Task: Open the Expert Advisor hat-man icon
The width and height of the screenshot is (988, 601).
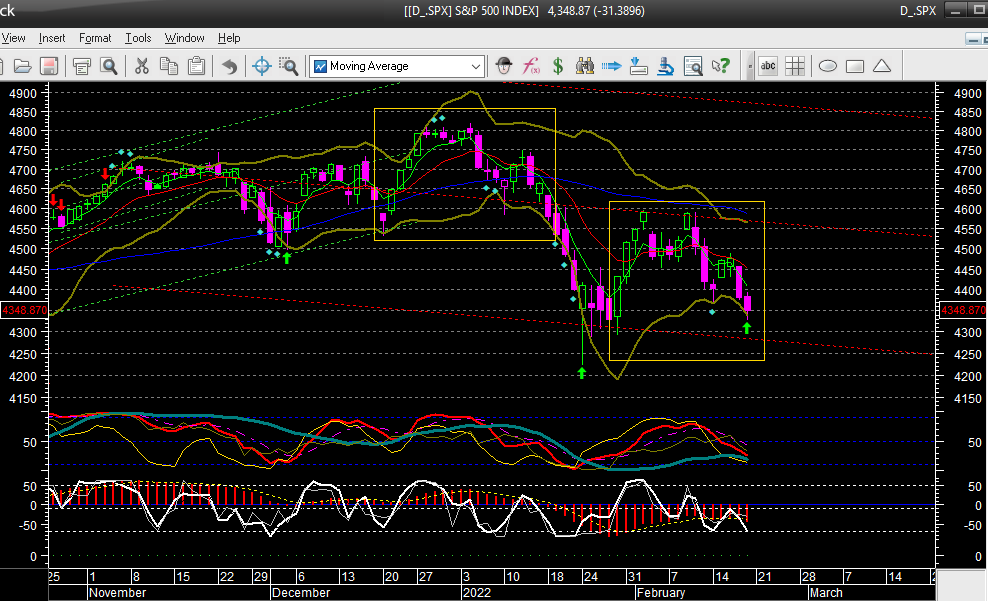Action: (x=505, y=66)
